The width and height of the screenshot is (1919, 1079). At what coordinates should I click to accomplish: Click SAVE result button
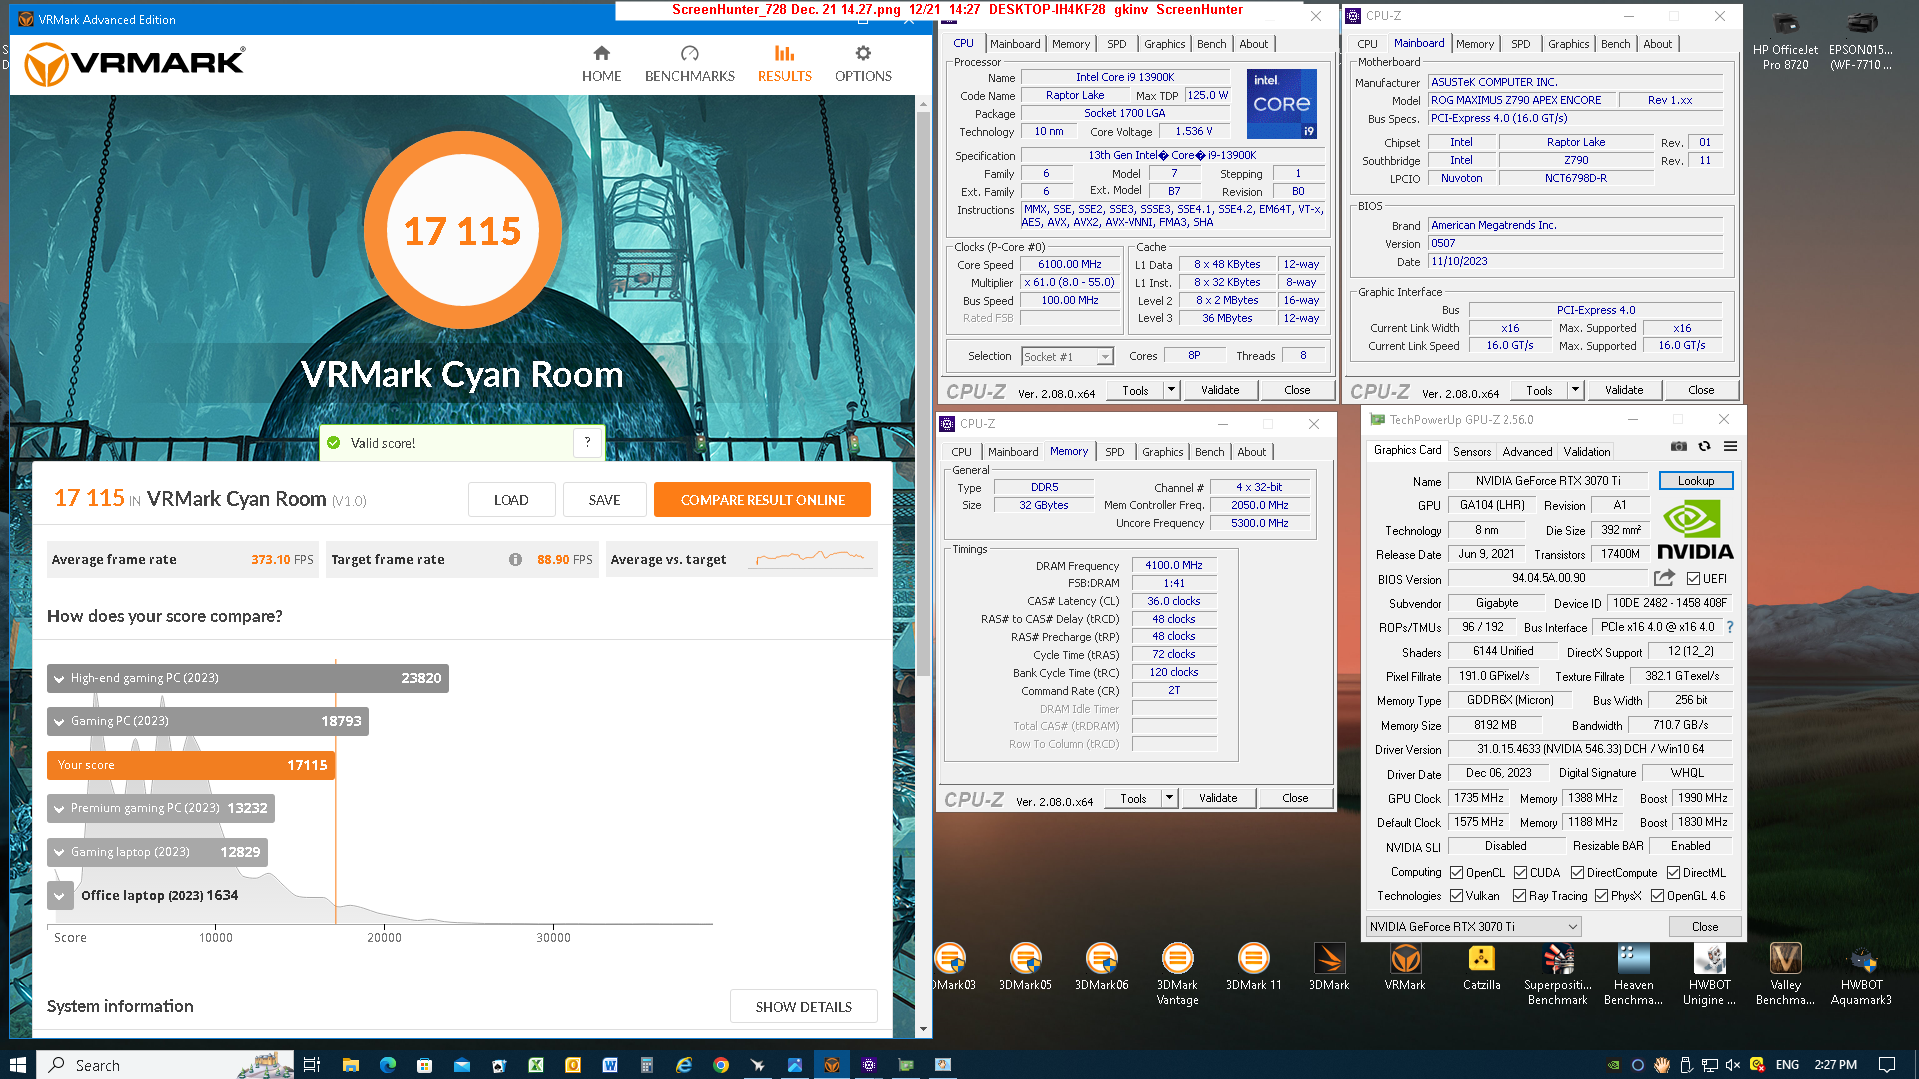[x=604, y=500]
